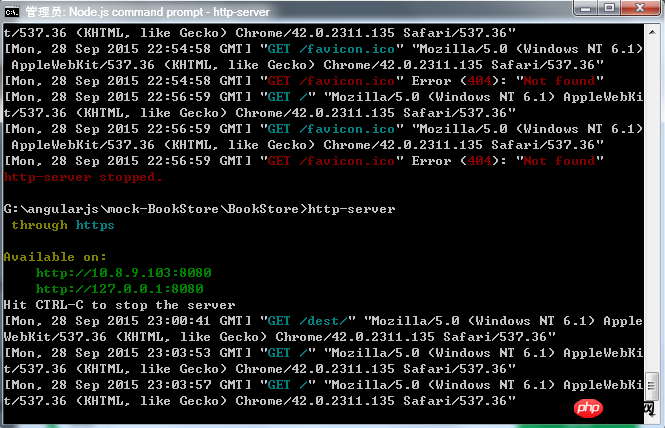Click the http://10.8.9.103:8080 address
Image resolution: width=665 pixels, height=428 pixels.
click(123, 273)
